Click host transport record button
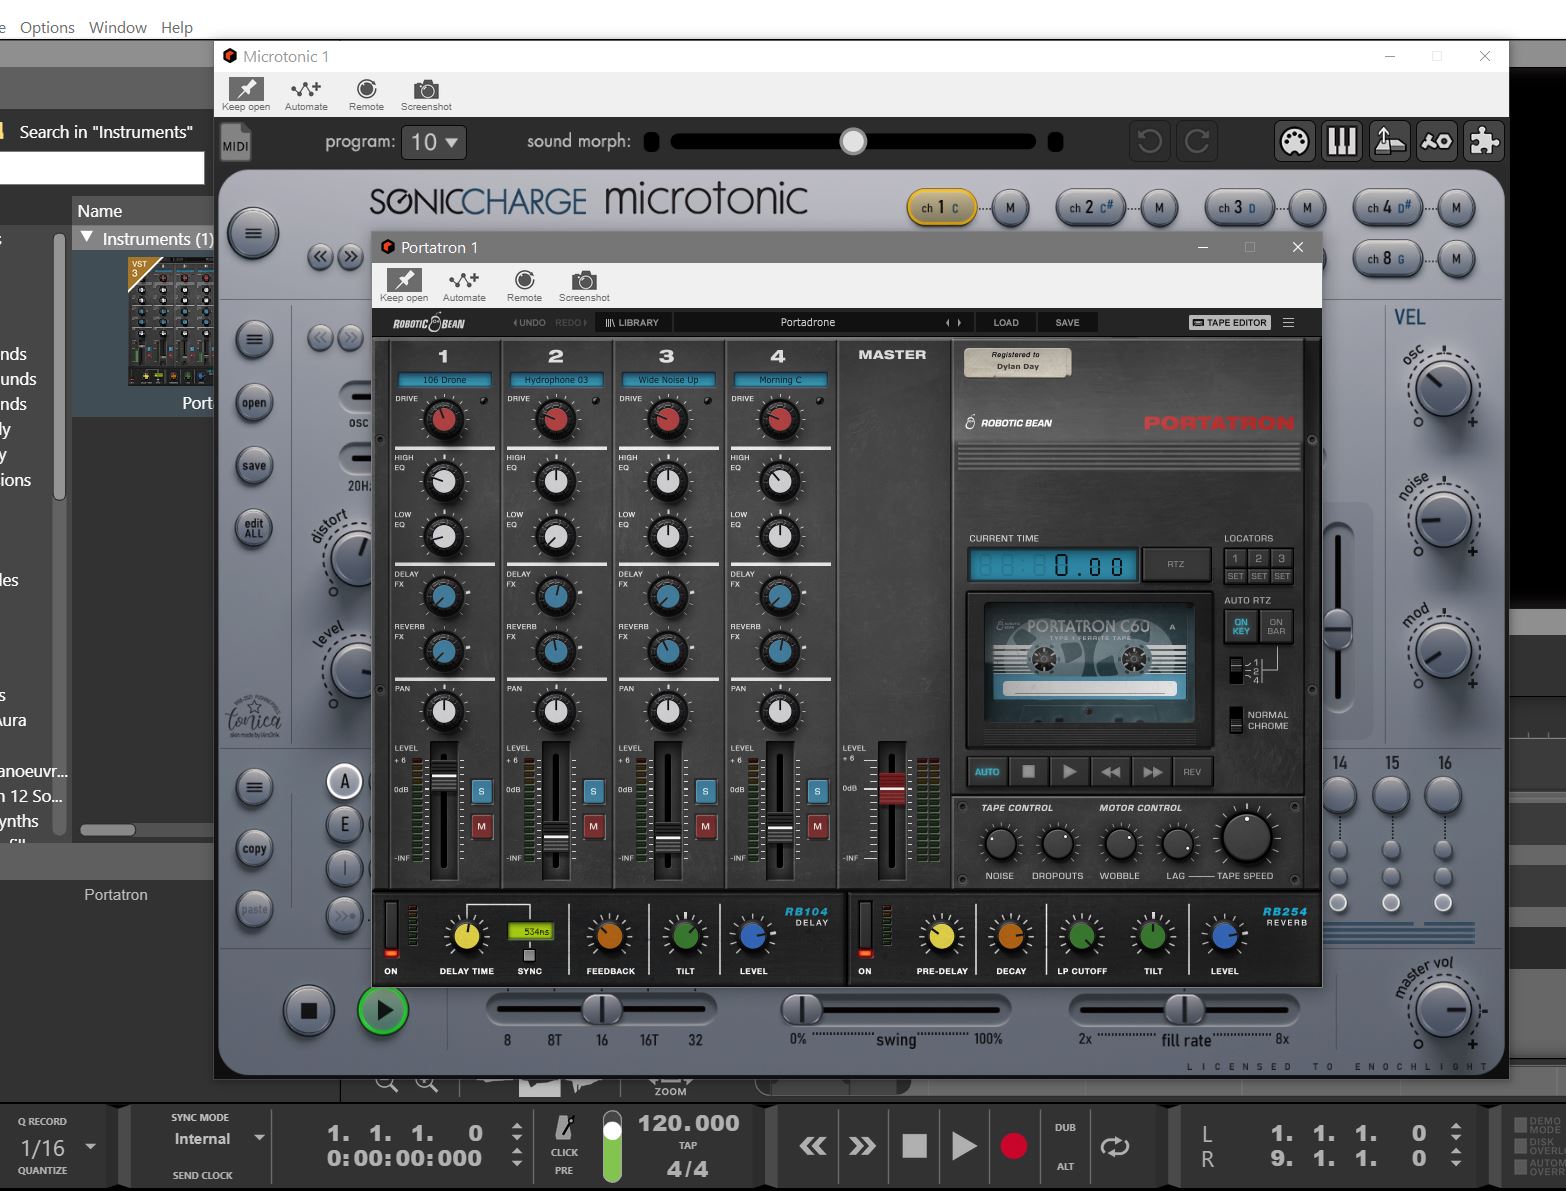 coord(1013,1145)
